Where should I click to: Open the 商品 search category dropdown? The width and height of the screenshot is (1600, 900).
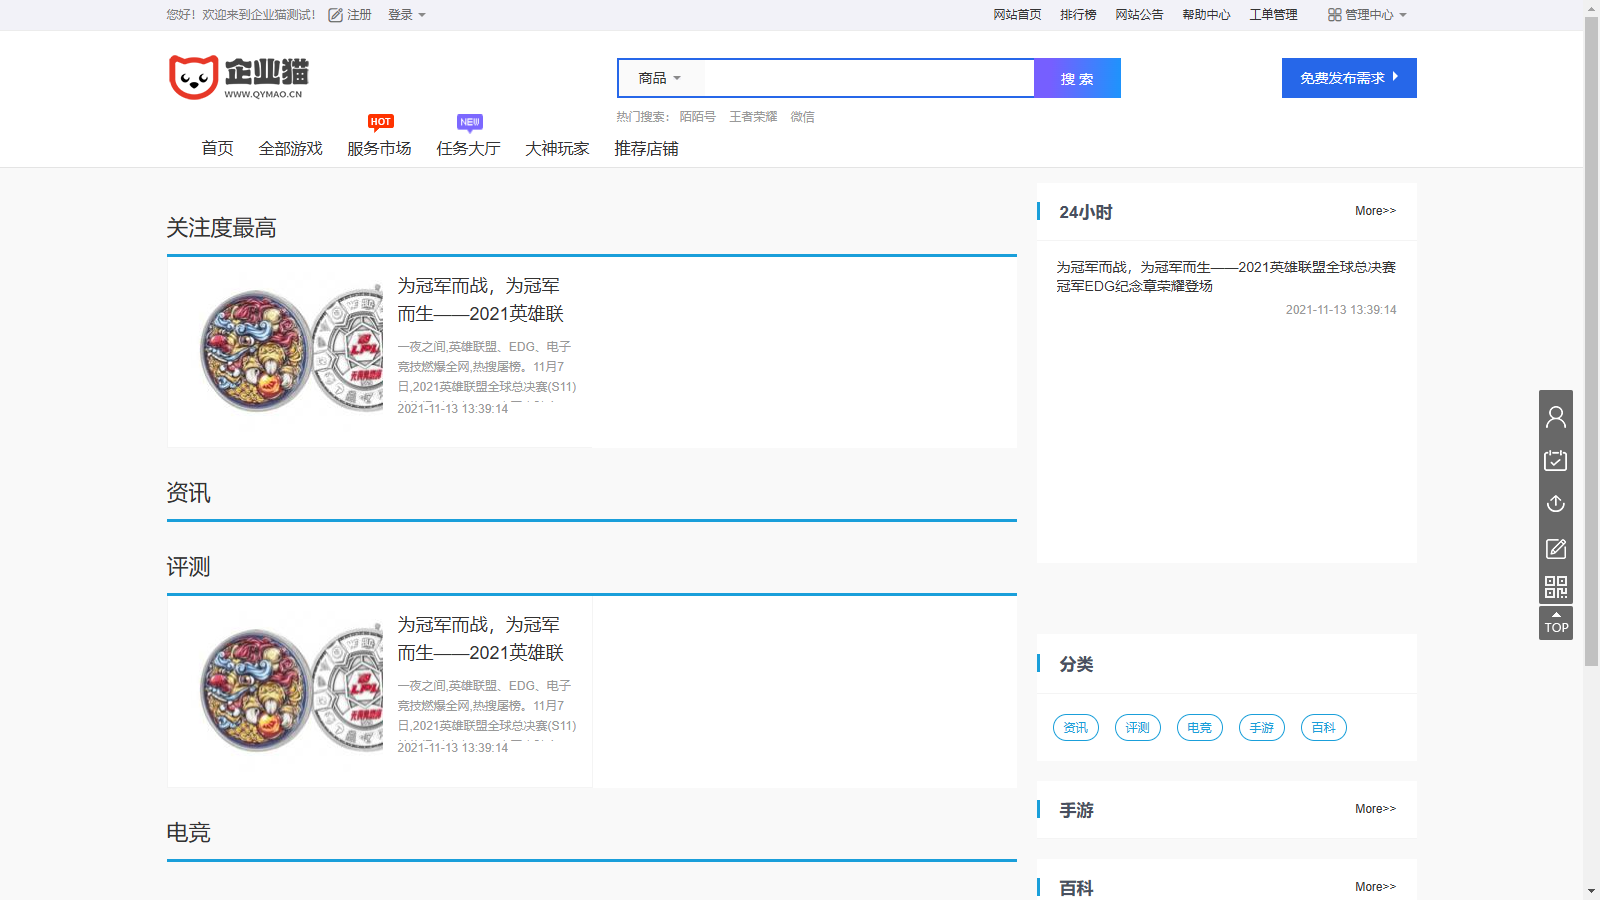click(660, 78)
